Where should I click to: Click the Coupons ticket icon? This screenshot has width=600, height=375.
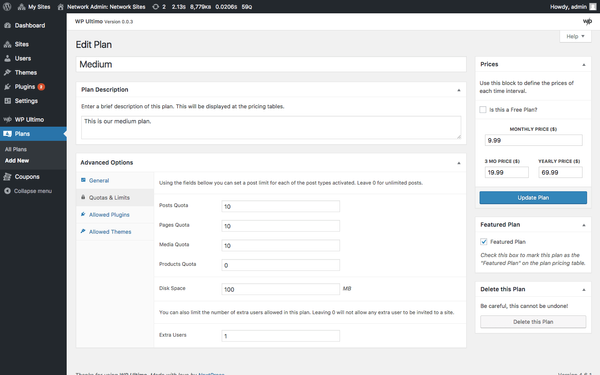pos(7,177)
